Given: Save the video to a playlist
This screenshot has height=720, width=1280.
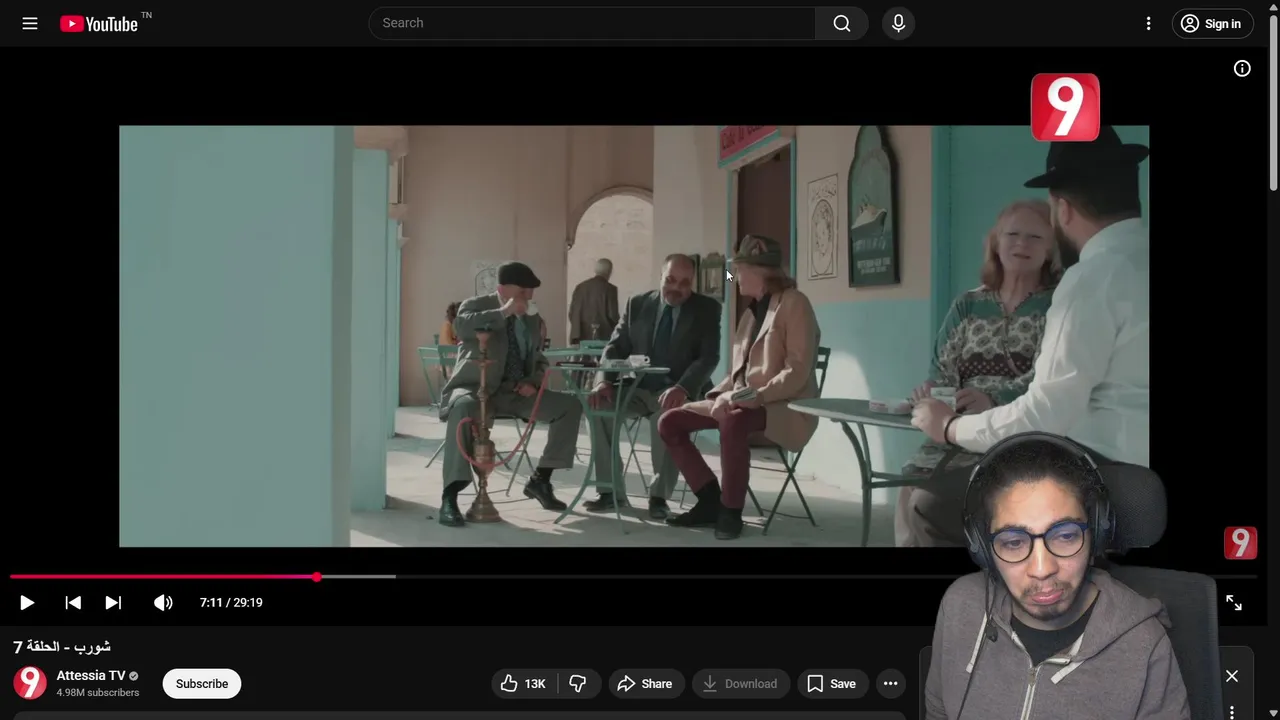Looking at the screenshot, I should 832,684.
